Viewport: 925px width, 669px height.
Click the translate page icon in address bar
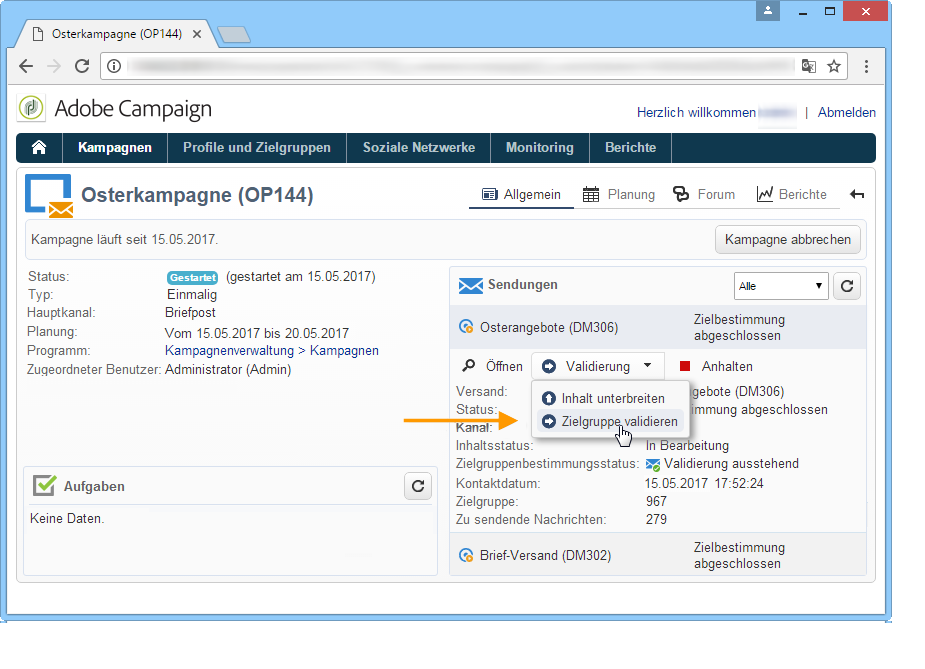point(809,66)
